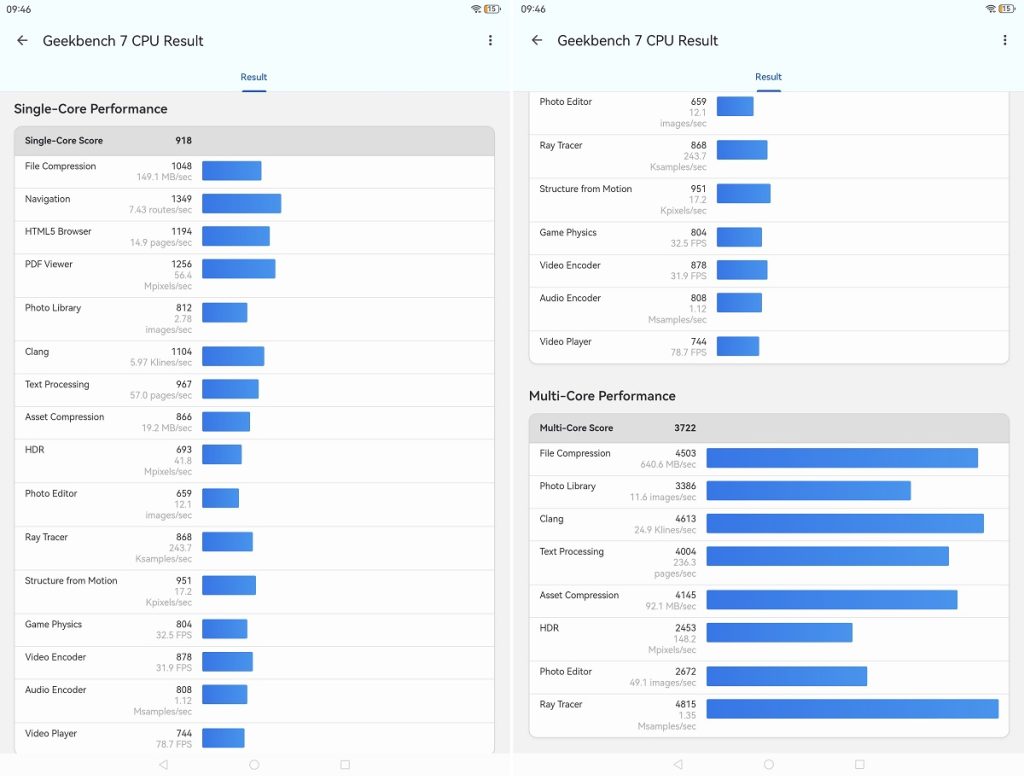Select the Result tab on left screen
This screenshot has height=780, width=1024.
click(253, 77)
